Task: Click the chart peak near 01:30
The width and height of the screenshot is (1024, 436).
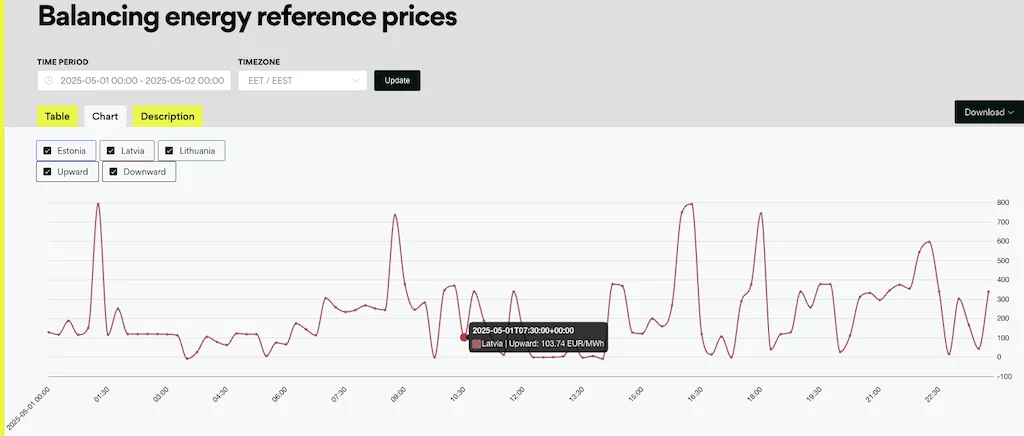Action: tap(98, 204)
